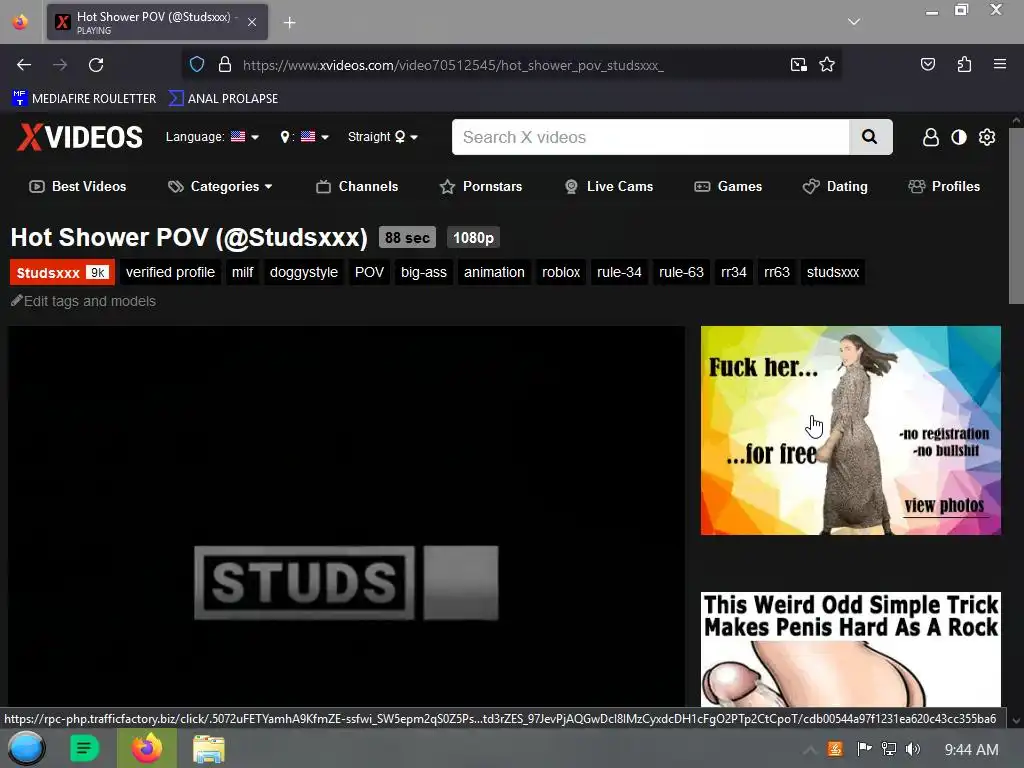The image size is (1024, 768).
Task: Open the Straight orientation dropdown
Action: 383,136
